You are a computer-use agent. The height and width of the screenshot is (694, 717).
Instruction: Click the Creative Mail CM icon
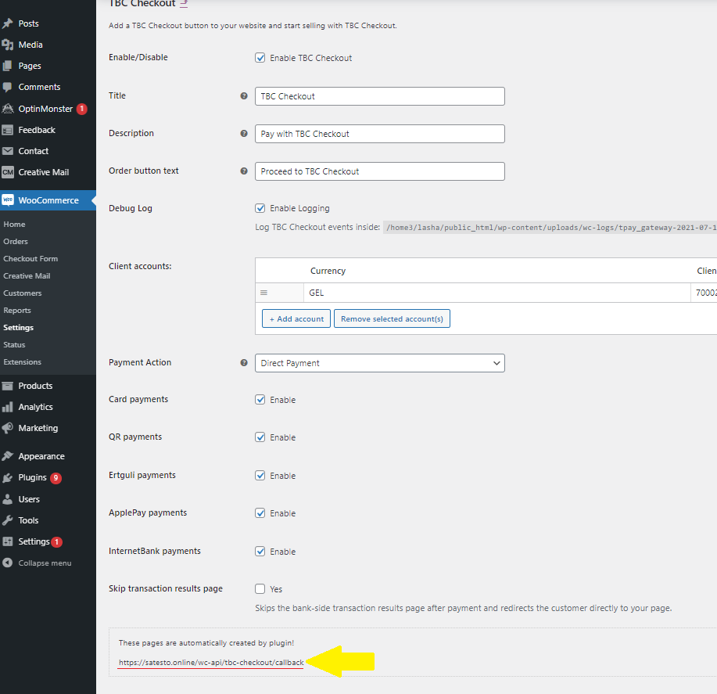click(x=7, y=172)
